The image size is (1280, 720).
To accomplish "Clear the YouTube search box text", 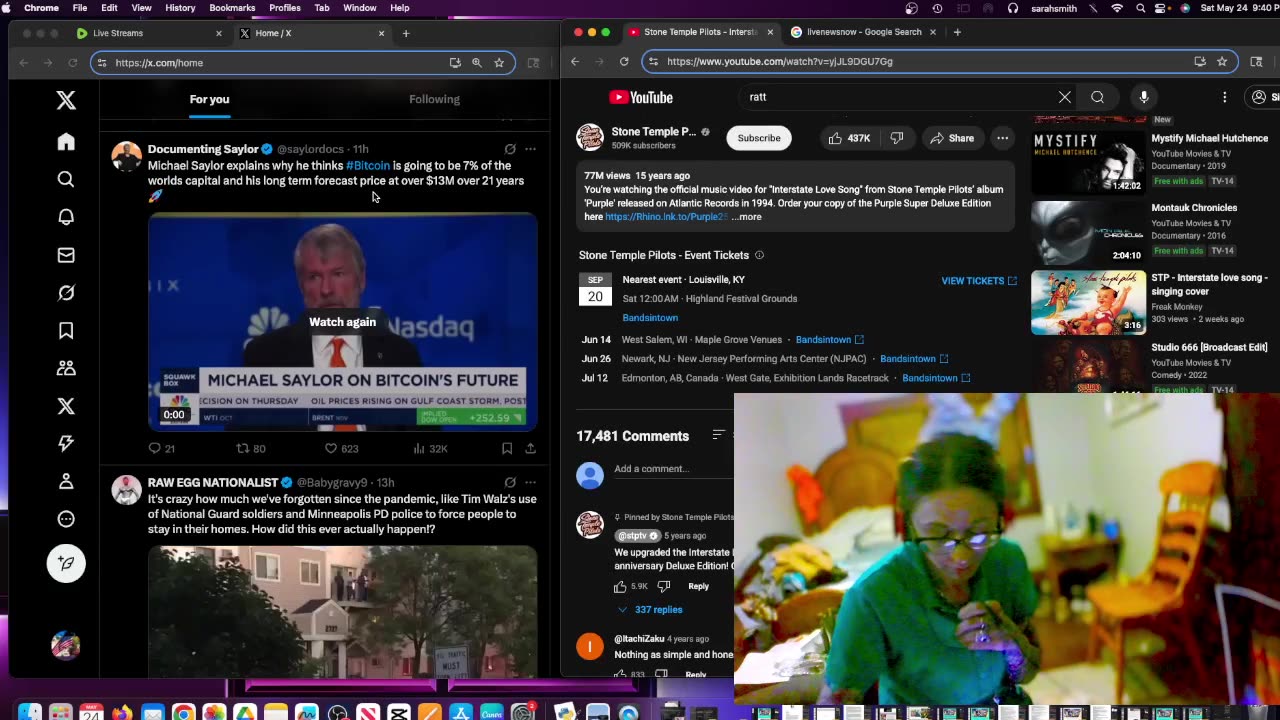I will [x=1065, y=97].
